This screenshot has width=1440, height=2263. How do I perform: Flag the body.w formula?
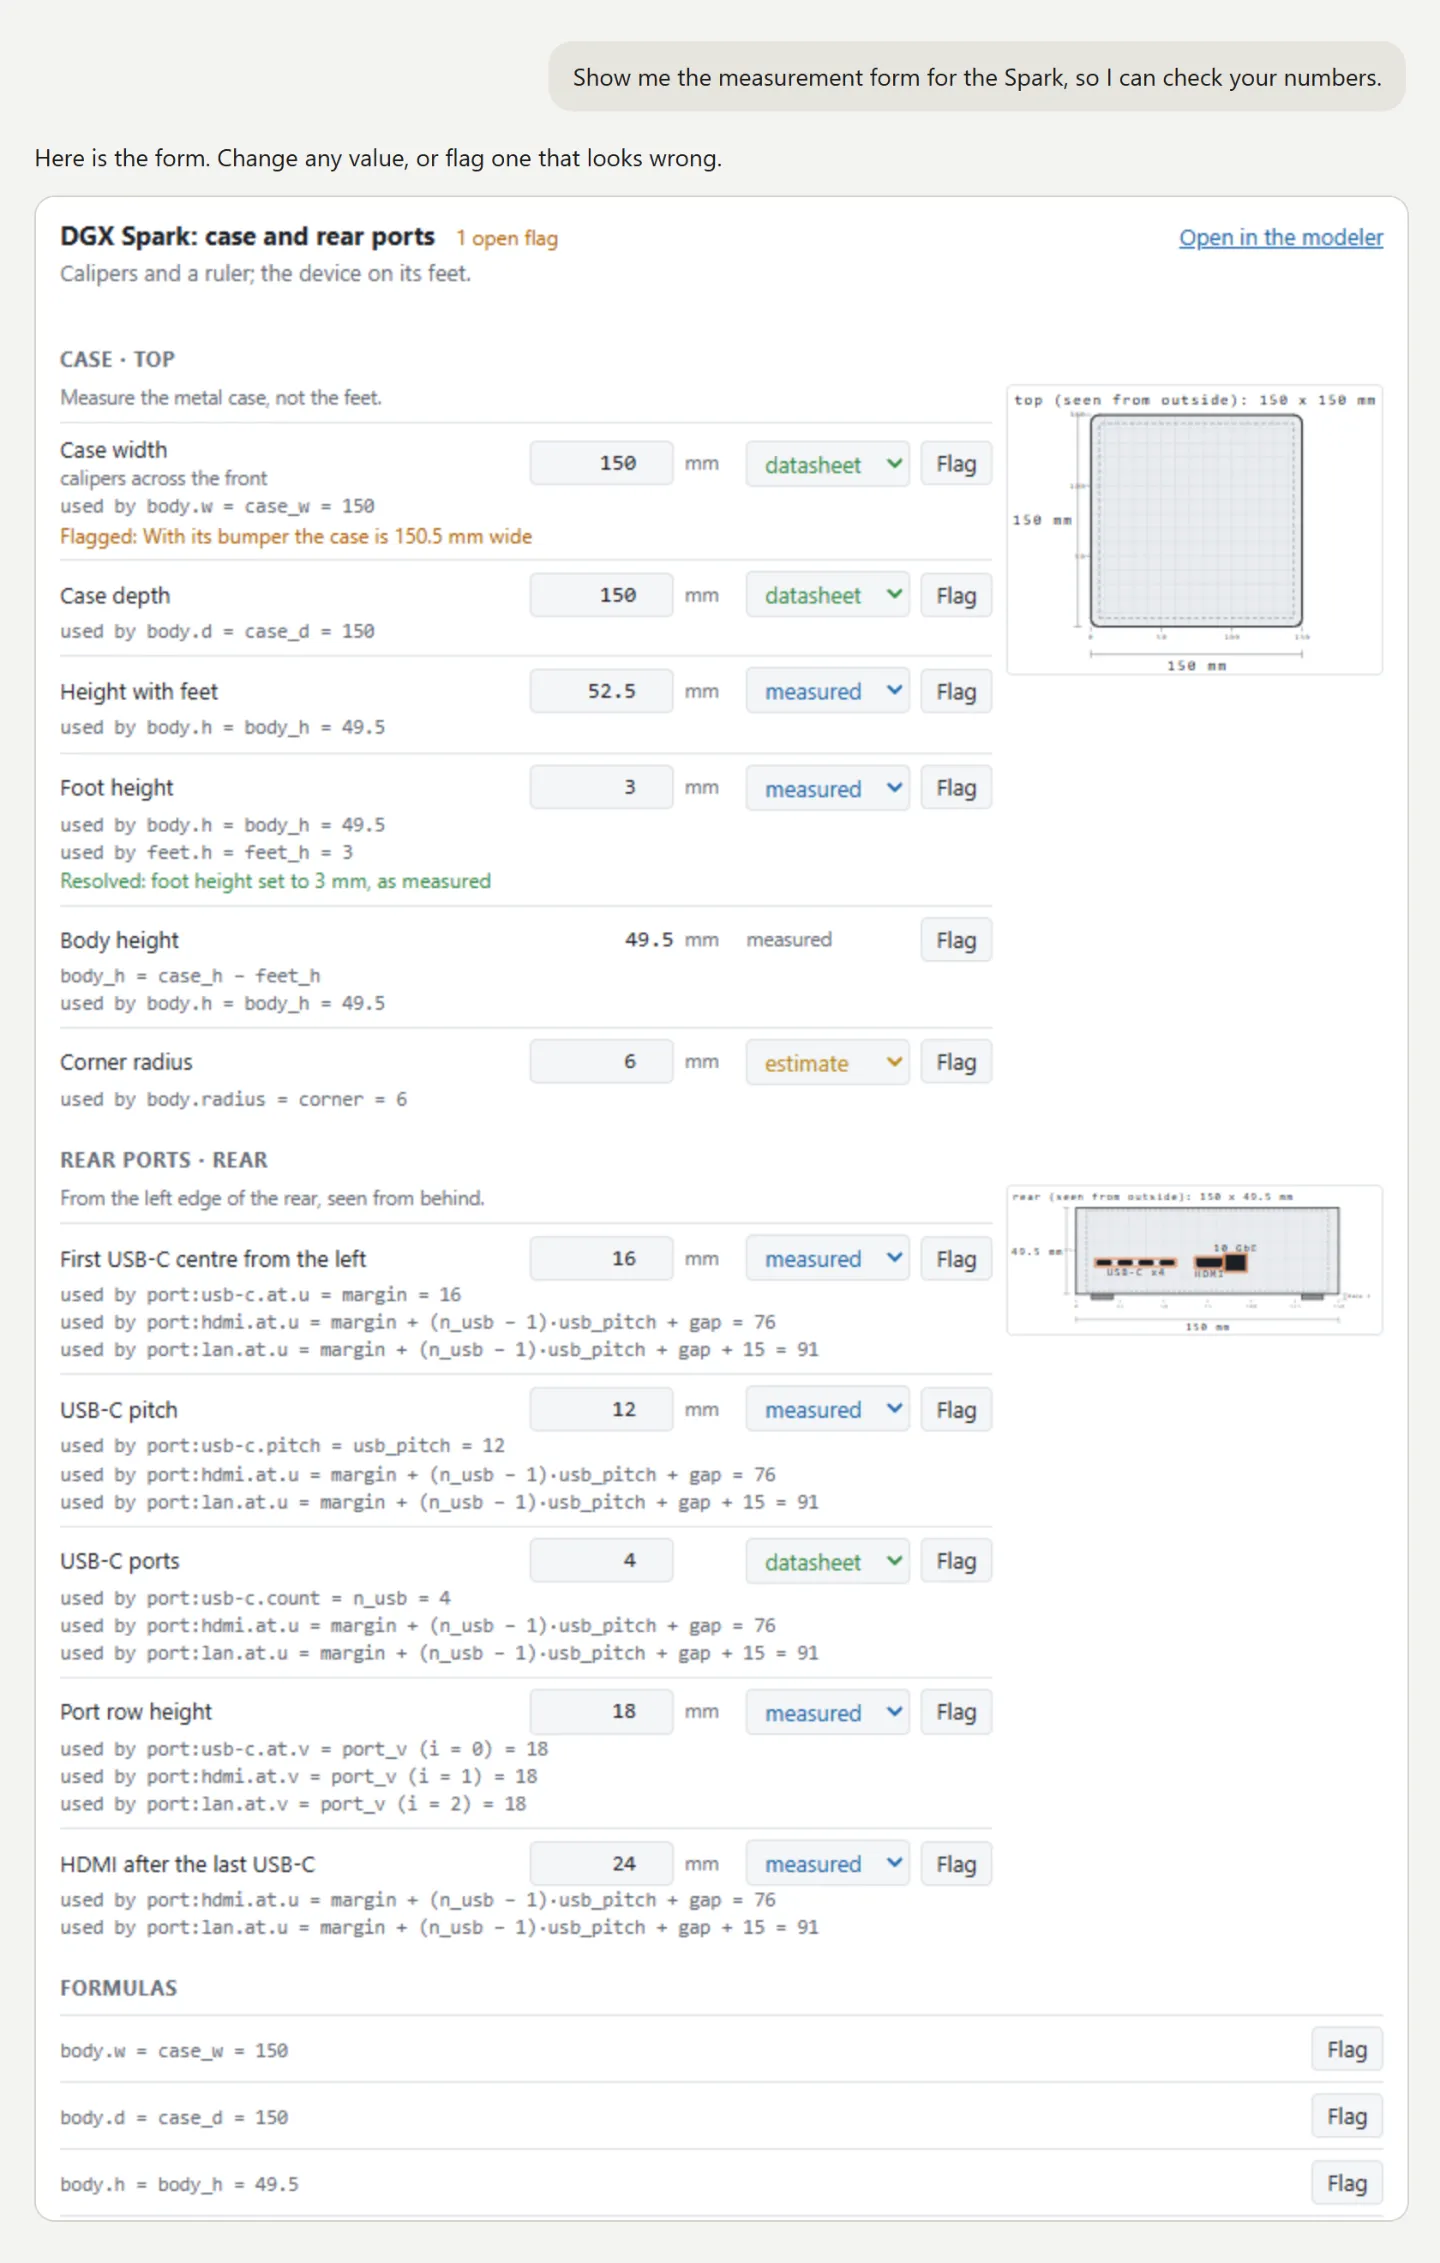tap(1347, 2049)
